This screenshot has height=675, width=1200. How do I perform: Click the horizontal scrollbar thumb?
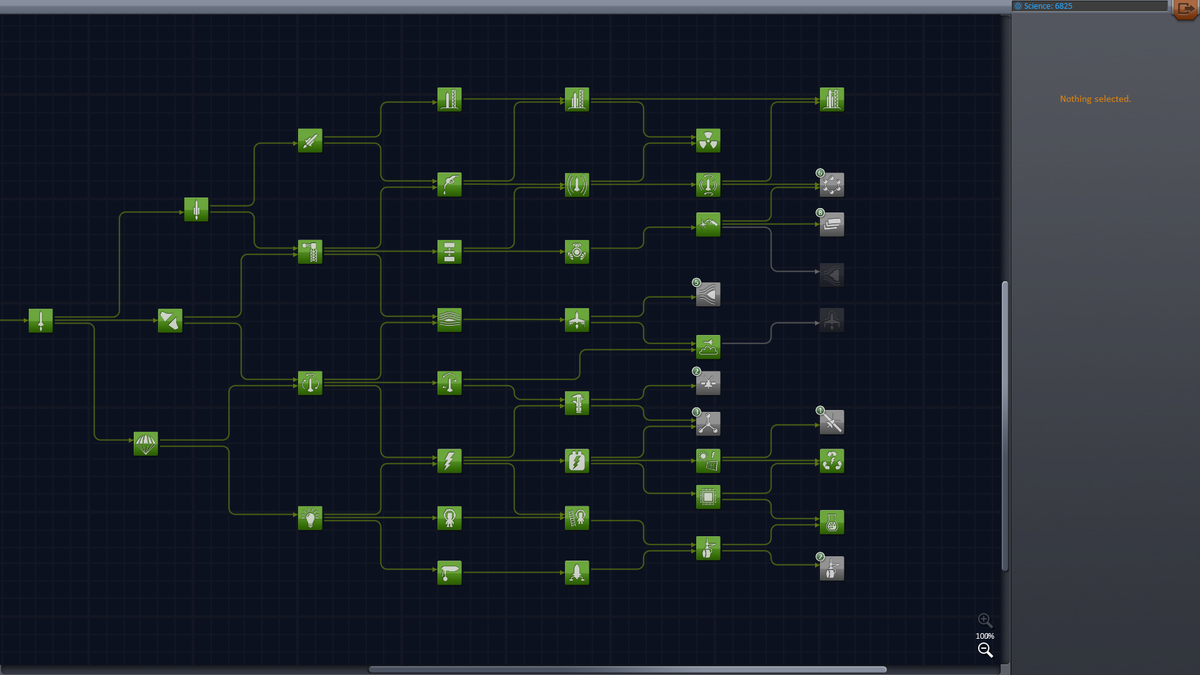[628, 669]
